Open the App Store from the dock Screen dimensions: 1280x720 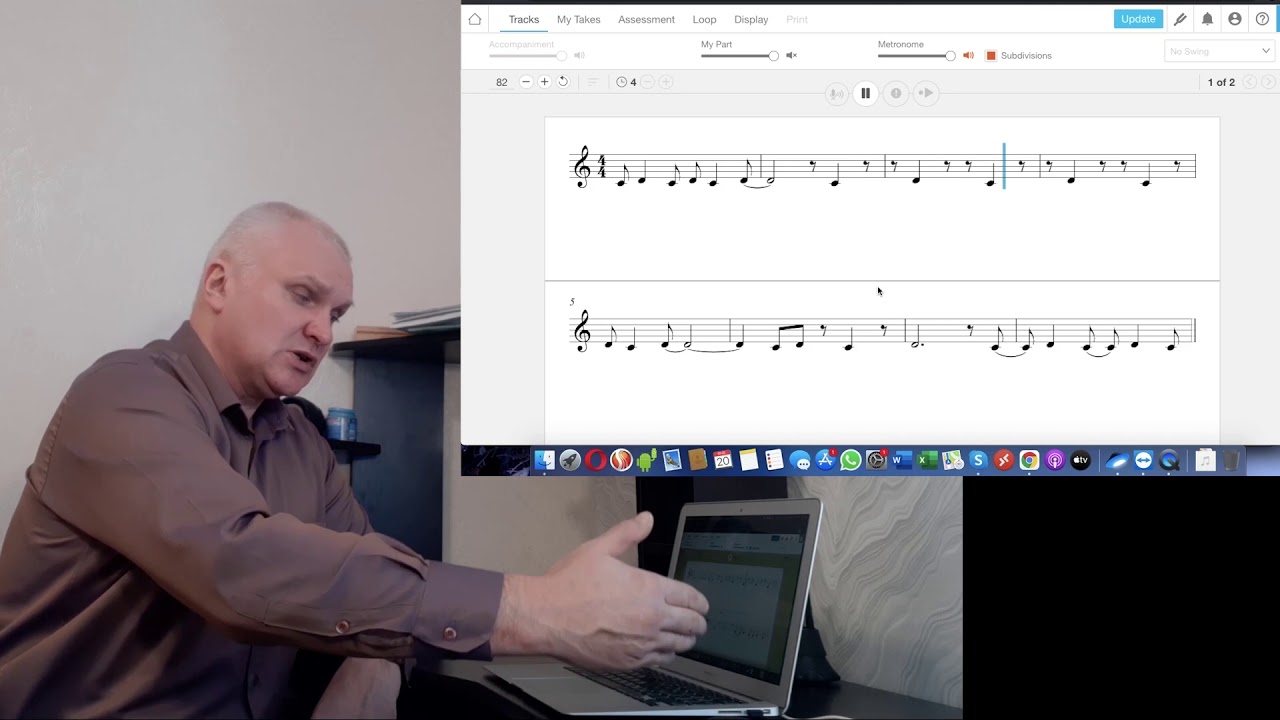pos(825,460)
